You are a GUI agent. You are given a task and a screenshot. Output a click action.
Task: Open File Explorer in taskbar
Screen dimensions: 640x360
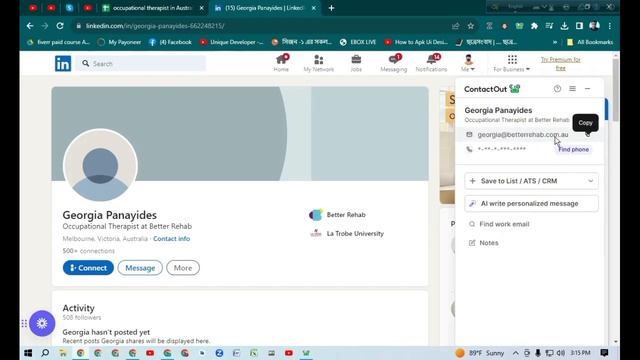[x=63, y=353]
